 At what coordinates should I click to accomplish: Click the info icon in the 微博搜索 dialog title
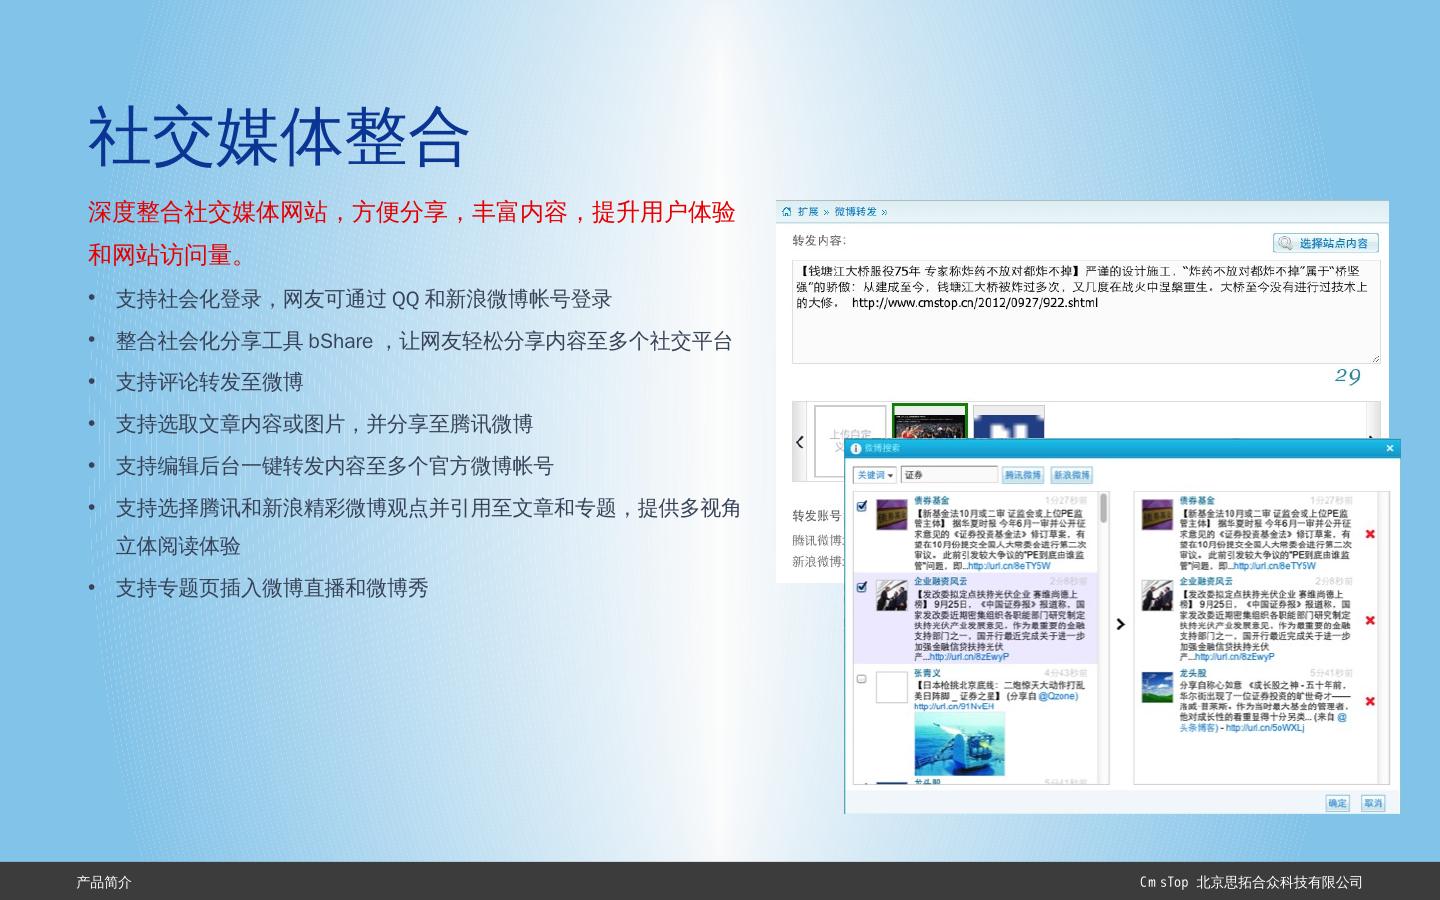click(855, 449)
